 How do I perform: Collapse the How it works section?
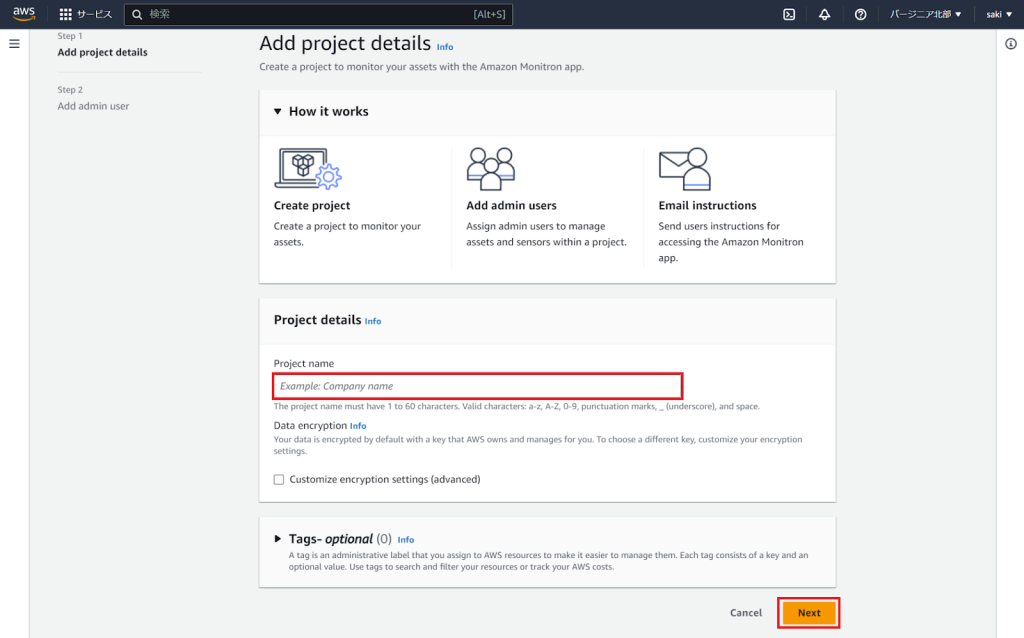point(278,112)
